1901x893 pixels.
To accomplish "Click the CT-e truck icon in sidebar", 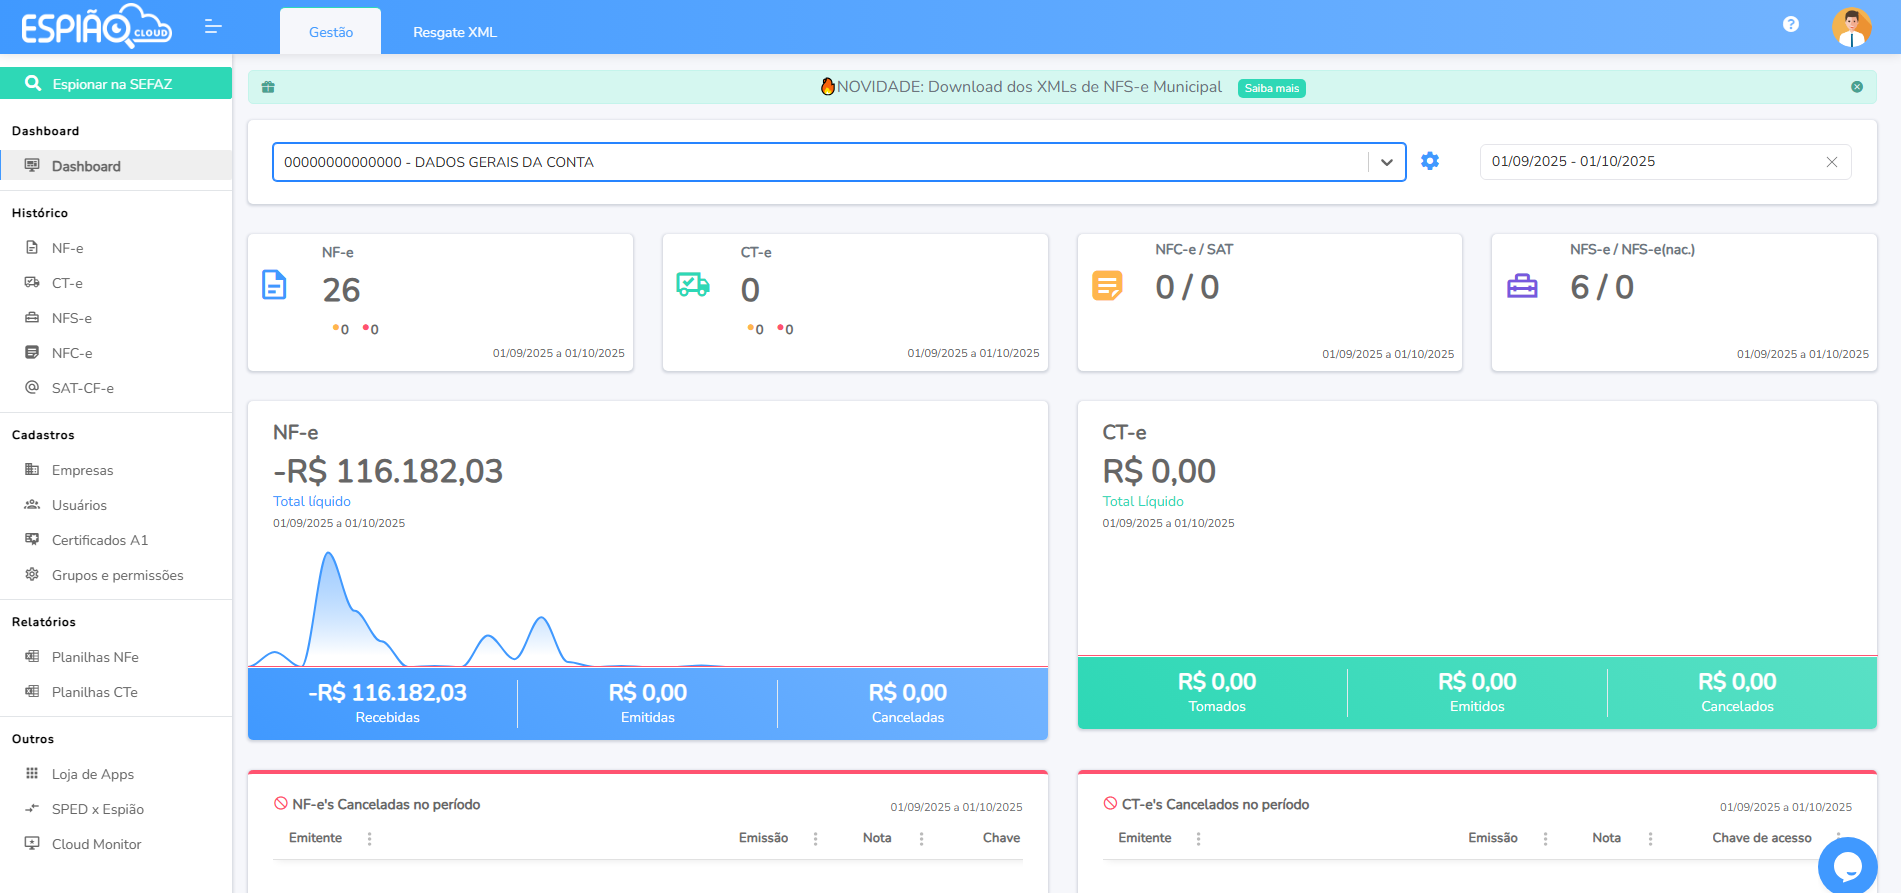I will pos(32,282).
